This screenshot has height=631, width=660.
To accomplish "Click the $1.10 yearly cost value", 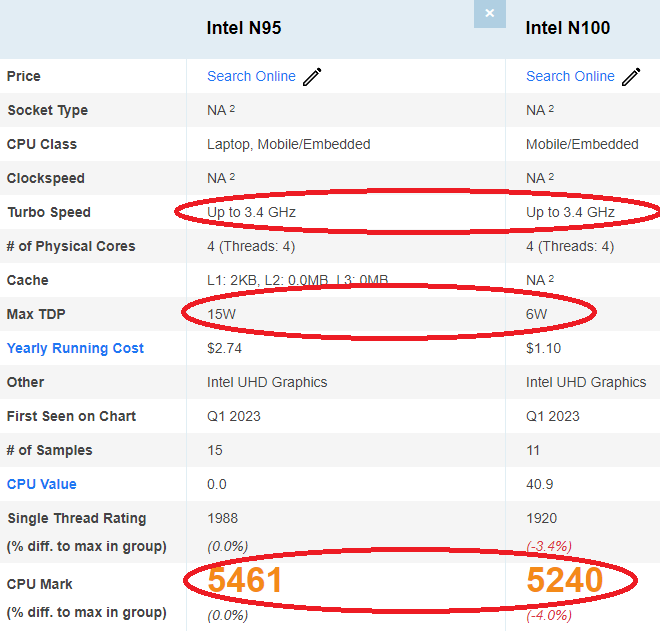I will tap(543, 349).
